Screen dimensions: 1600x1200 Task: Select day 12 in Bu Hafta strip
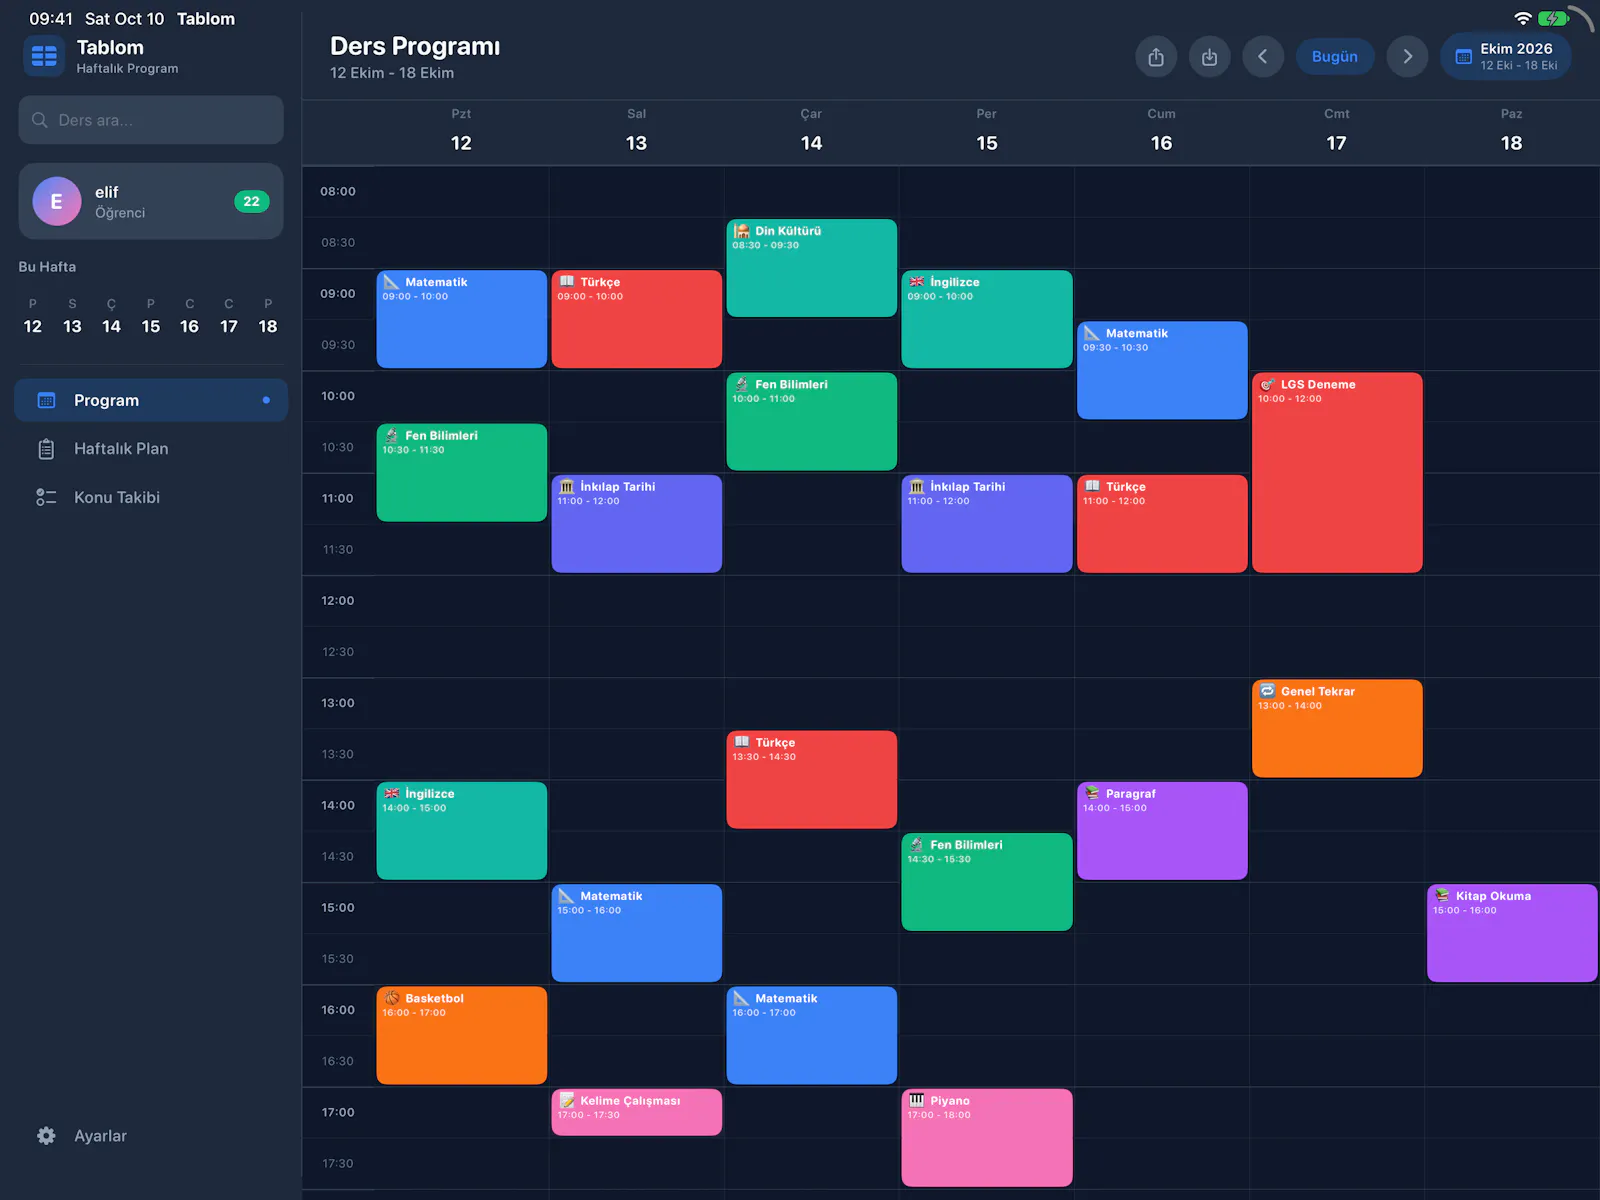[x=33, y=316]
